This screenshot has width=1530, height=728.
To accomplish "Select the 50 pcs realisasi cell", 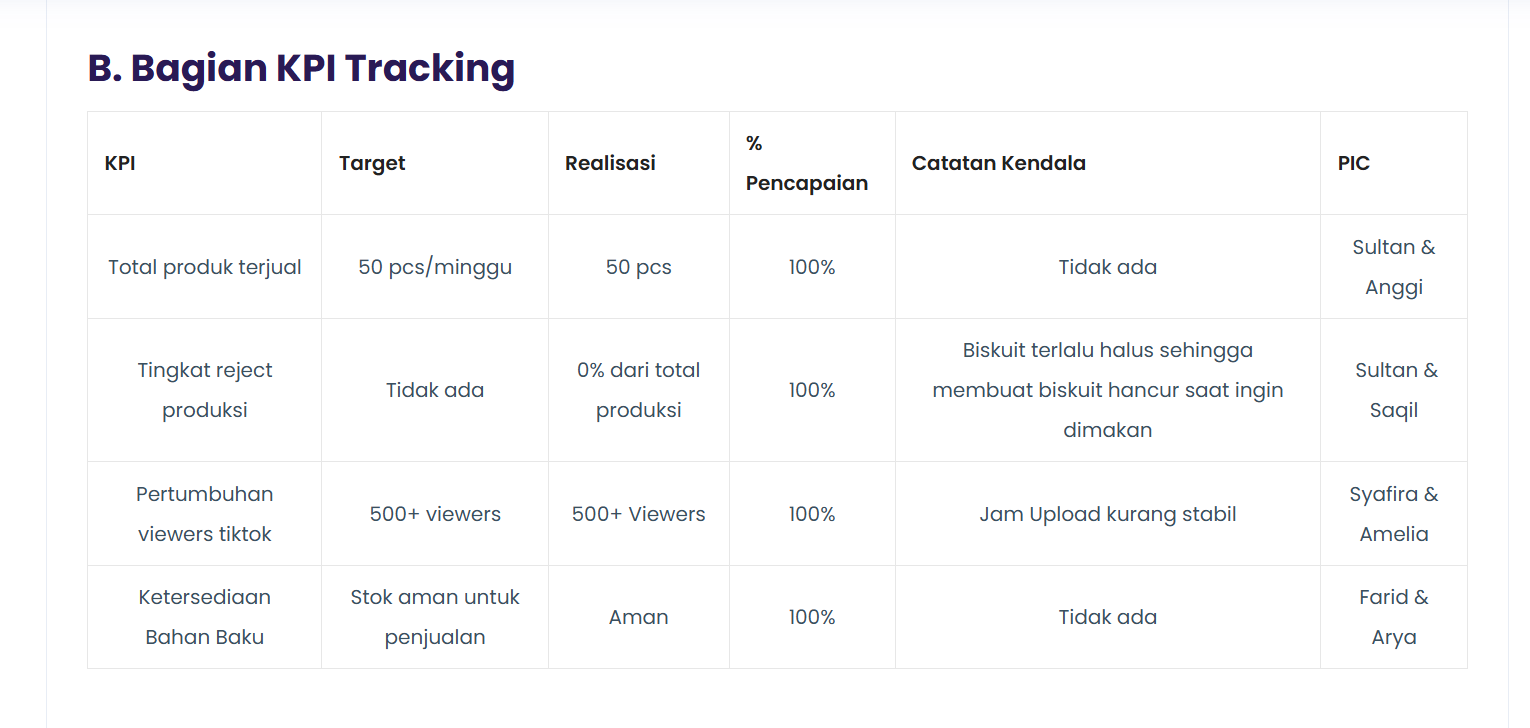I will coord(639,267).
